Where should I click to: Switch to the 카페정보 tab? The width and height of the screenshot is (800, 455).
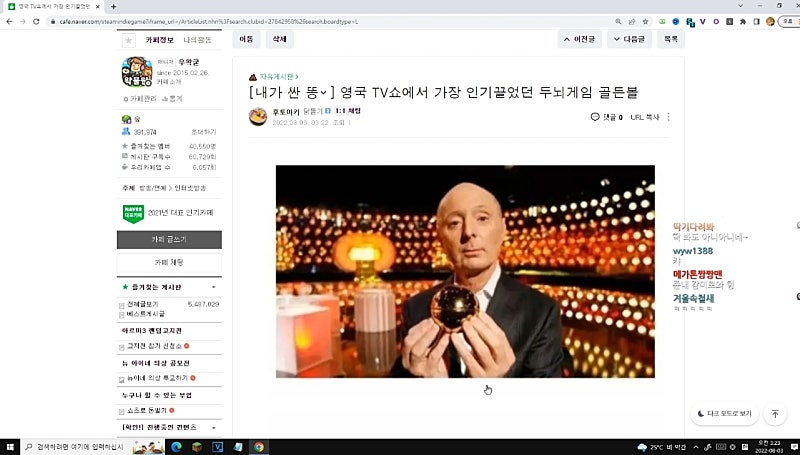coord(160,40)
